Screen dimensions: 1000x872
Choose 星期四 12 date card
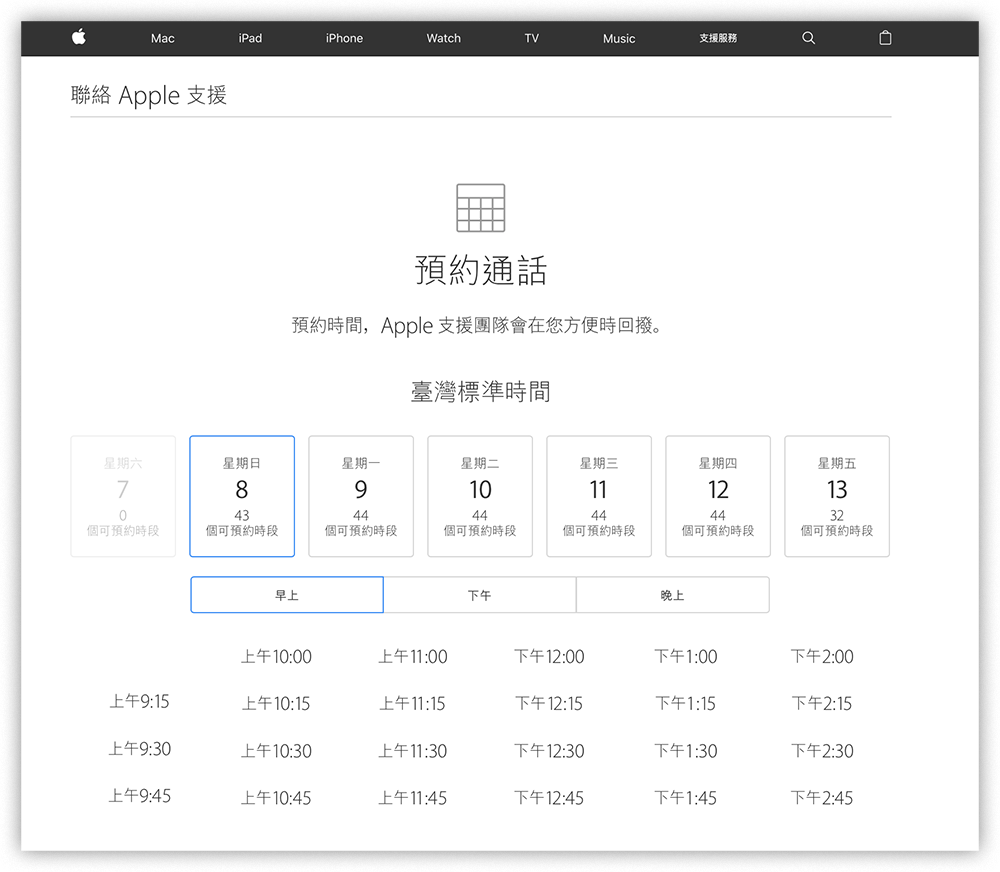[717, 496]
